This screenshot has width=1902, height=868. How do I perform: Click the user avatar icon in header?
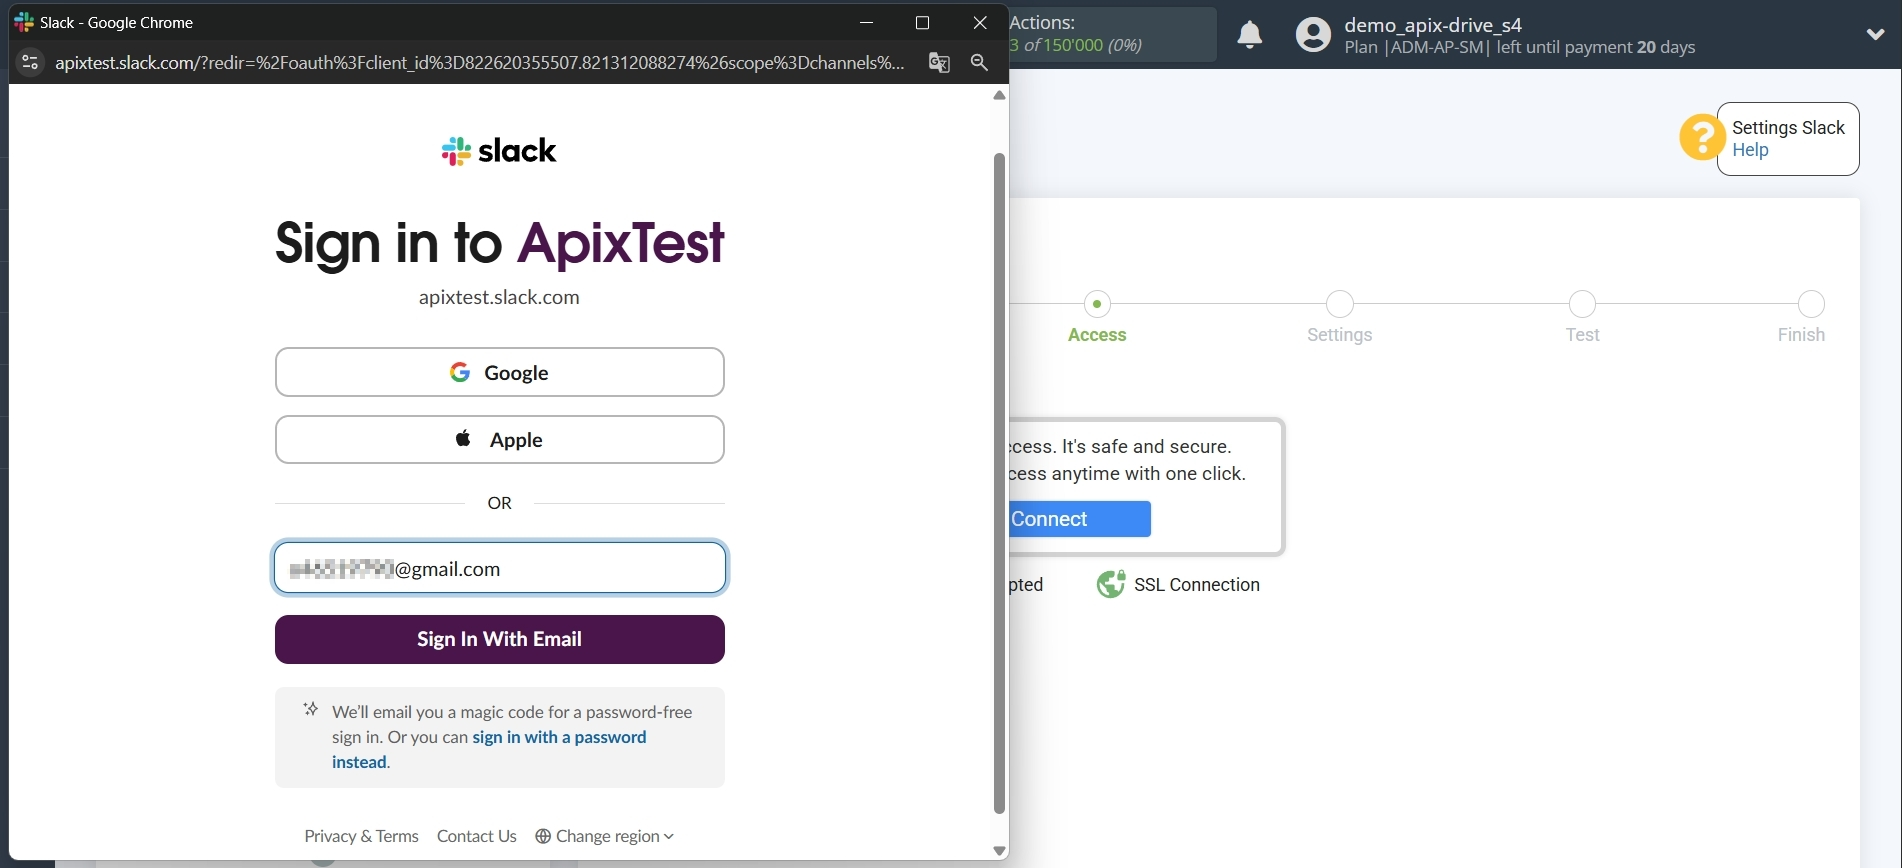coord(1313,35)
